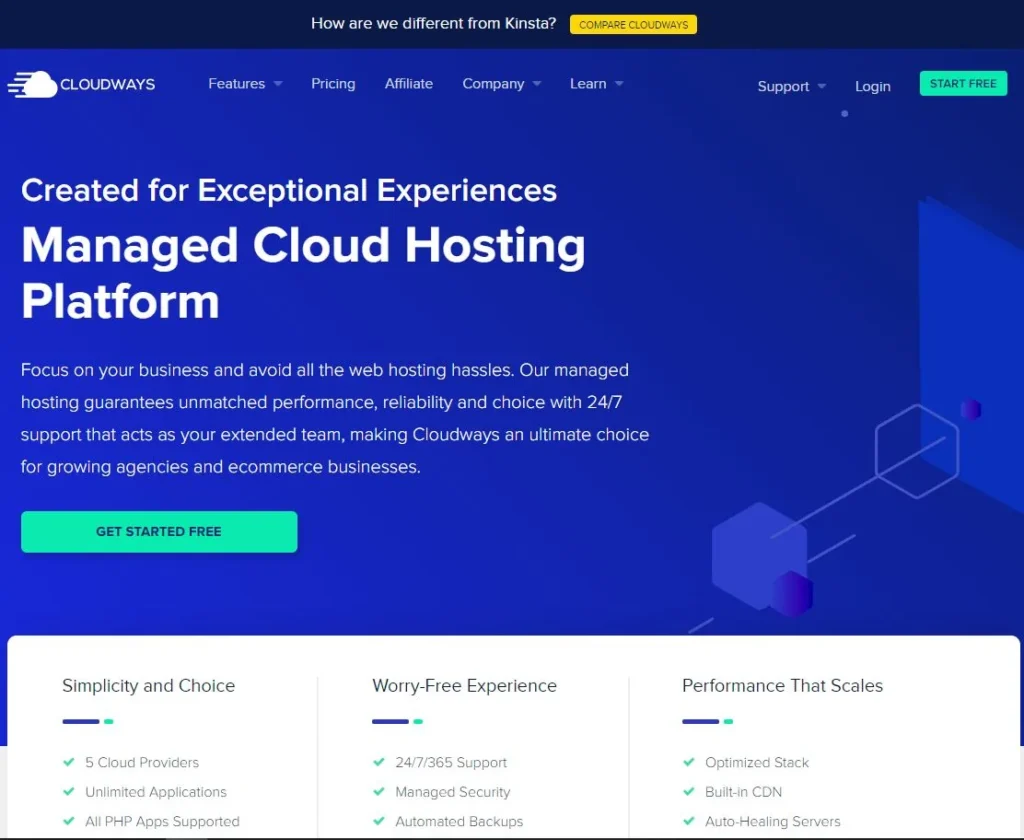
Task: Click the checkmark beside Unlimited Applications
Action: tap(69, 791)
